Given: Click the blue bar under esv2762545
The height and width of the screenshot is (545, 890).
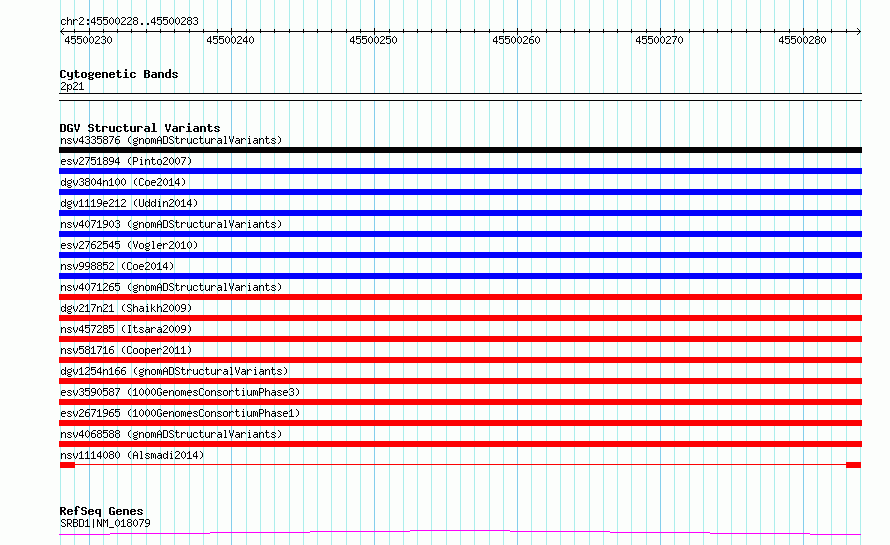Looking at the screenshot, I should tap(460, 255).
